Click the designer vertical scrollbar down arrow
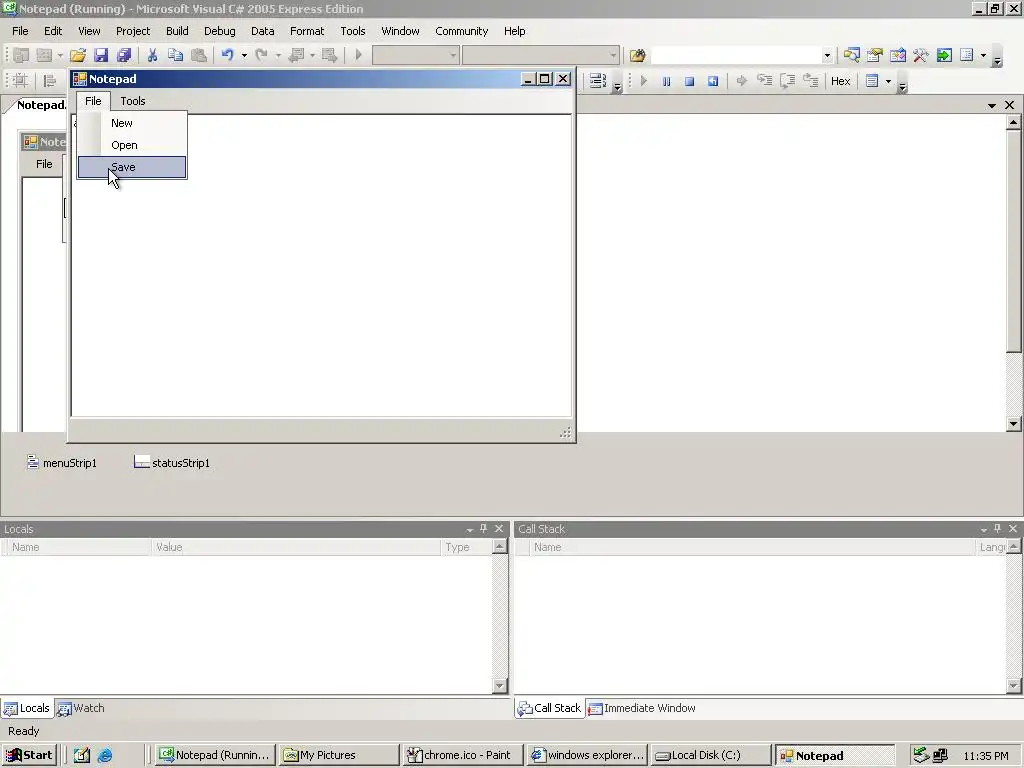This screenshot has height=768, width=1024. coord(1014,423)
